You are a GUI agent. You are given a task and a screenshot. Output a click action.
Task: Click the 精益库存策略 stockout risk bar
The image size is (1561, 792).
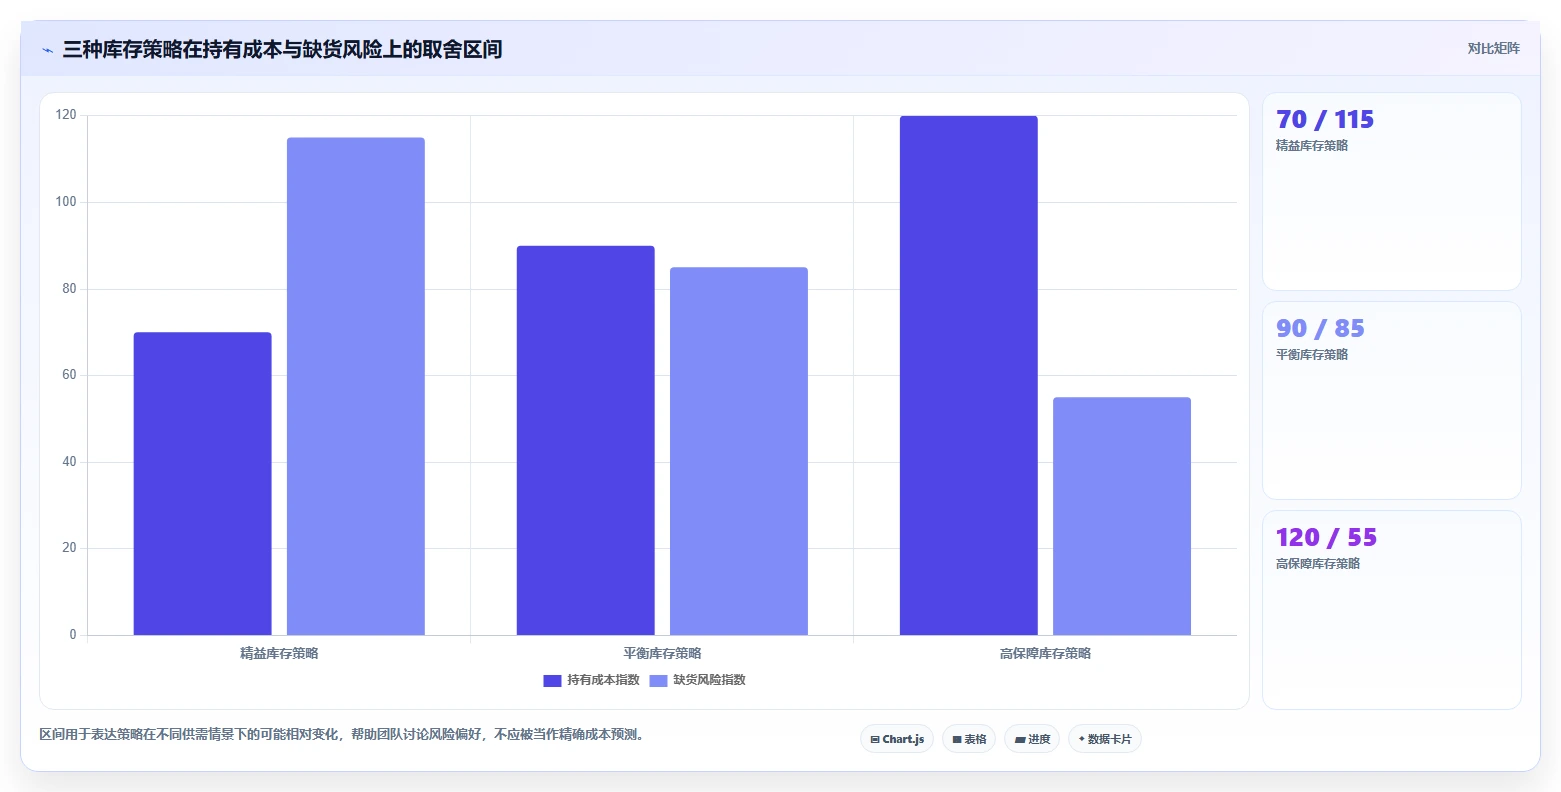tap(356, 386)
